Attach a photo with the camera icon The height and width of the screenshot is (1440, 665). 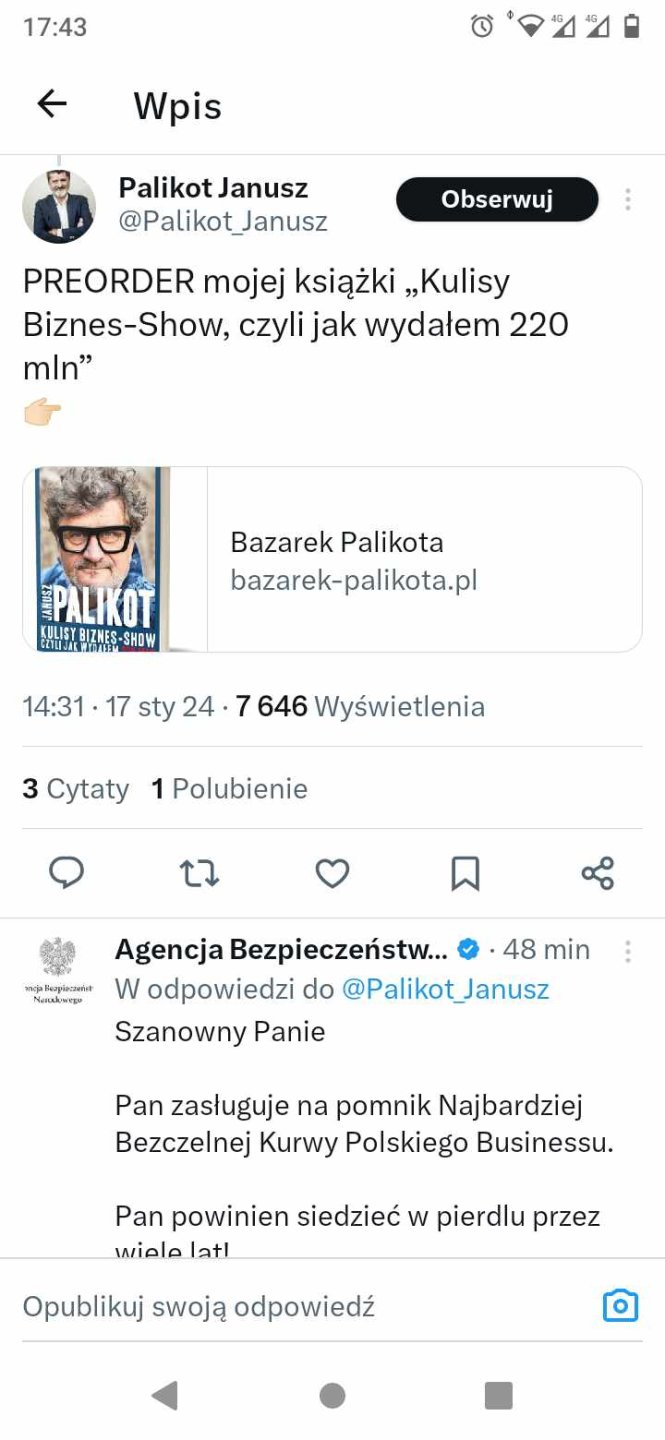point(620,1305)
